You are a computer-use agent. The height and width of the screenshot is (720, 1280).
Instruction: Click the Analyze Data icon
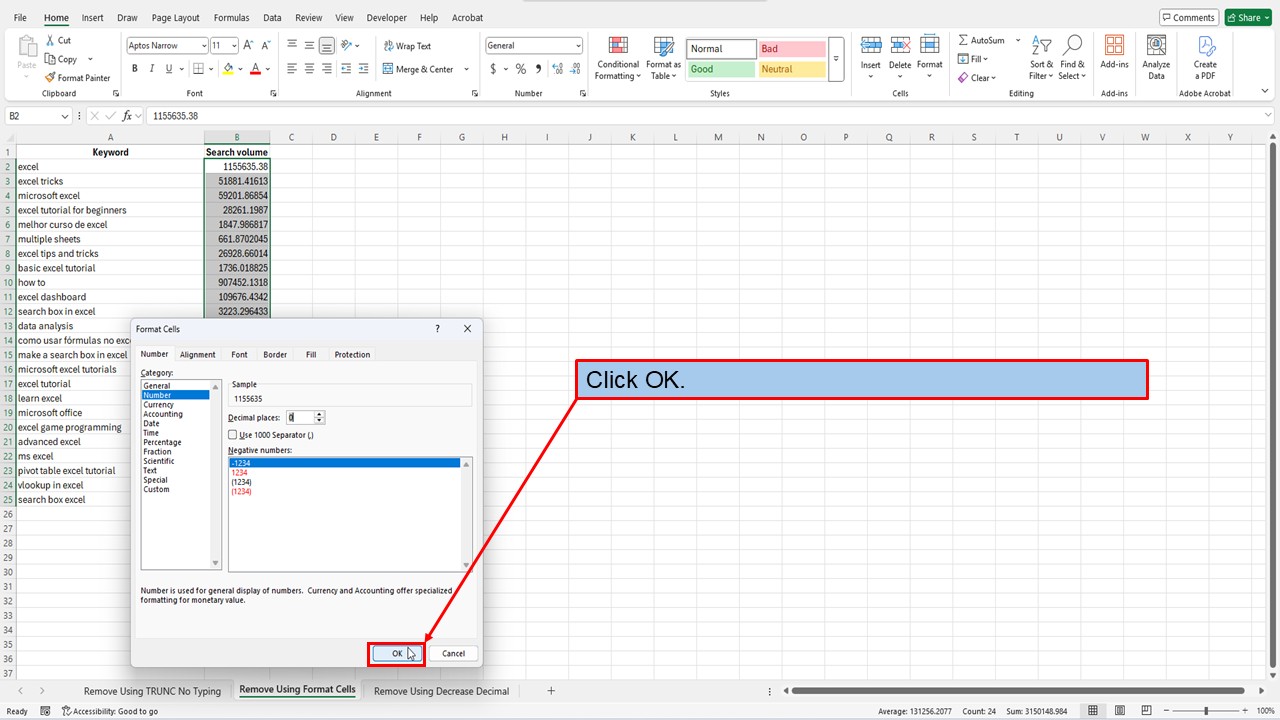(1156, 58)
